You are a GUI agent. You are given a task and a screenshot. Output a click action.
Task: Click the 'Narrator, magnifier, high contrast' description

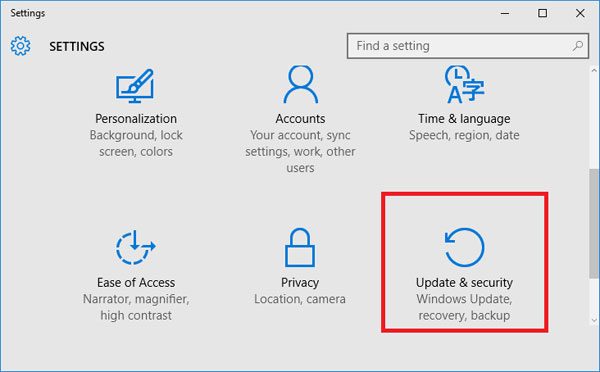[x=136, y=307]
